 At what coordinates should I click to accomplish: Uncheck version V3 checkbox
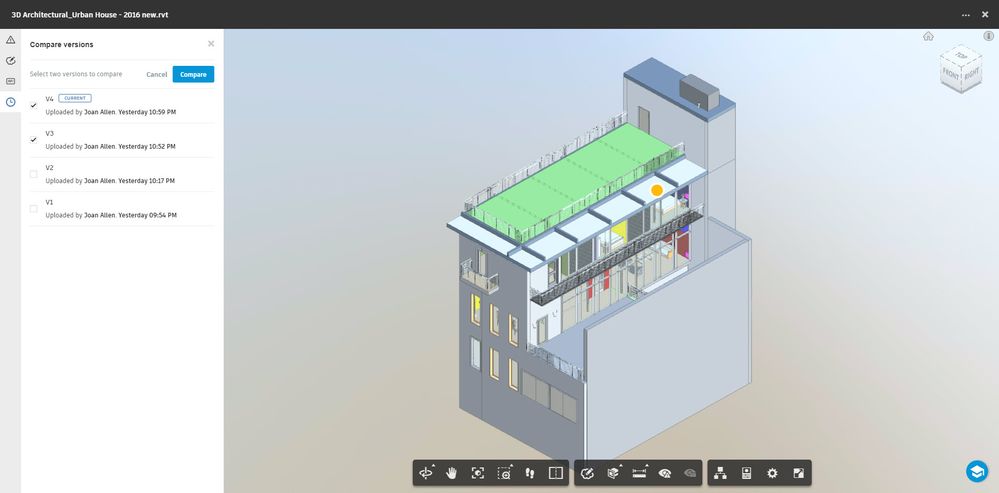click(x=34, y=139)
